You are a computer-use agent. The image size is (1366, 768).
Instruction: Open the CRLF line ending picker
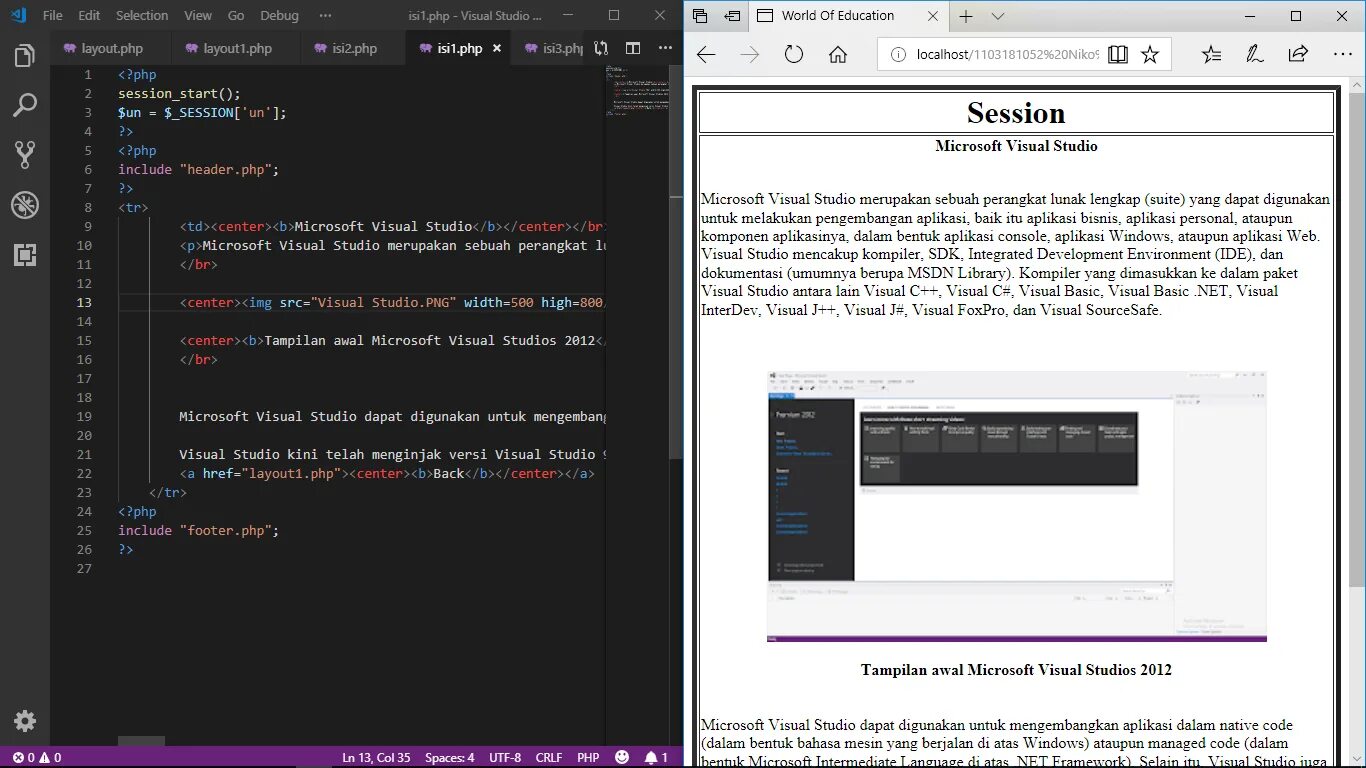[x=549, y=758]
